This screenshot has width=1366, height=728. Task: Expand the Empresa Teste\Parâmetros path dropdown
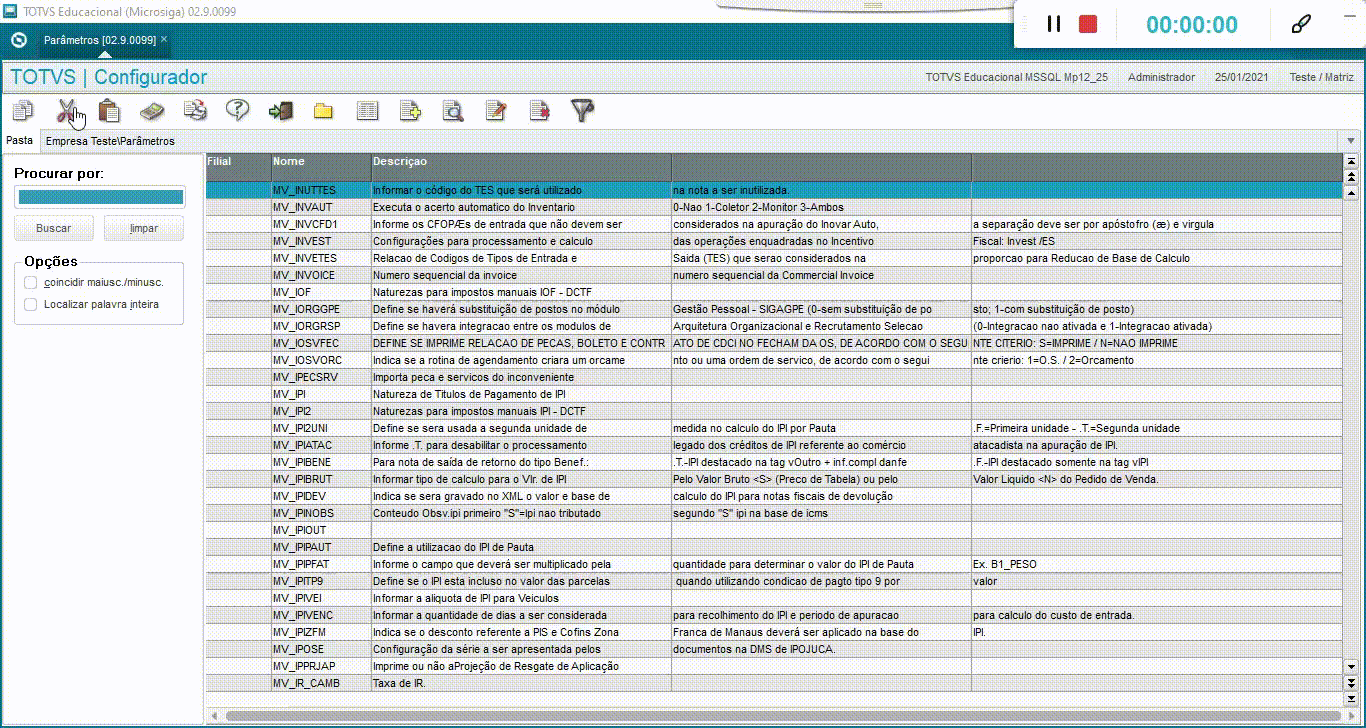click(x=1351, y=141)
